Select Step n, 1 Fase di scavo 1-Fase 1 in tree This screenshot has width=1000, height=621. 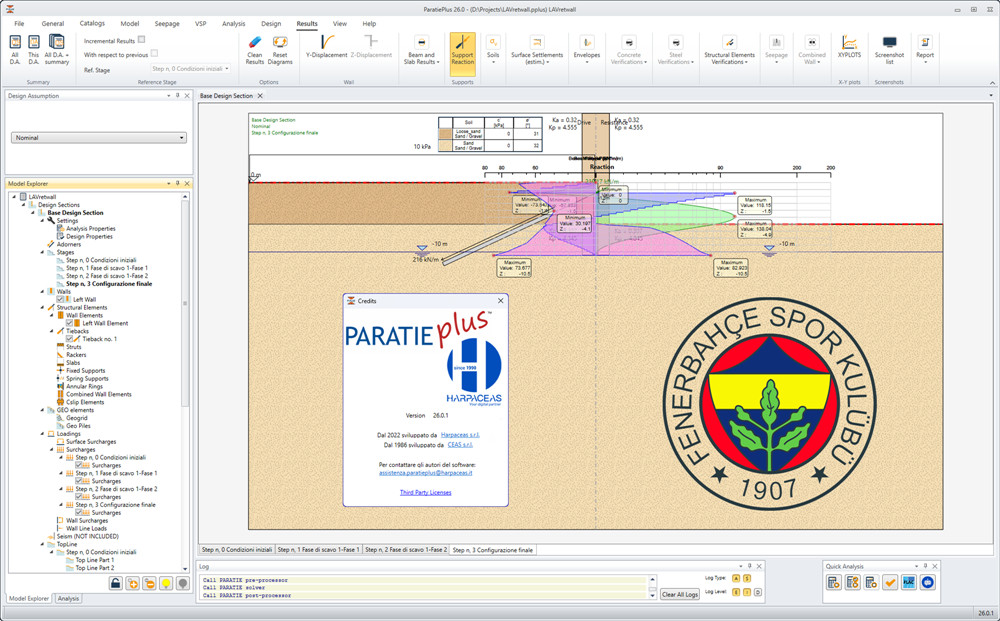pyautogui.click(x=107, y=268)
